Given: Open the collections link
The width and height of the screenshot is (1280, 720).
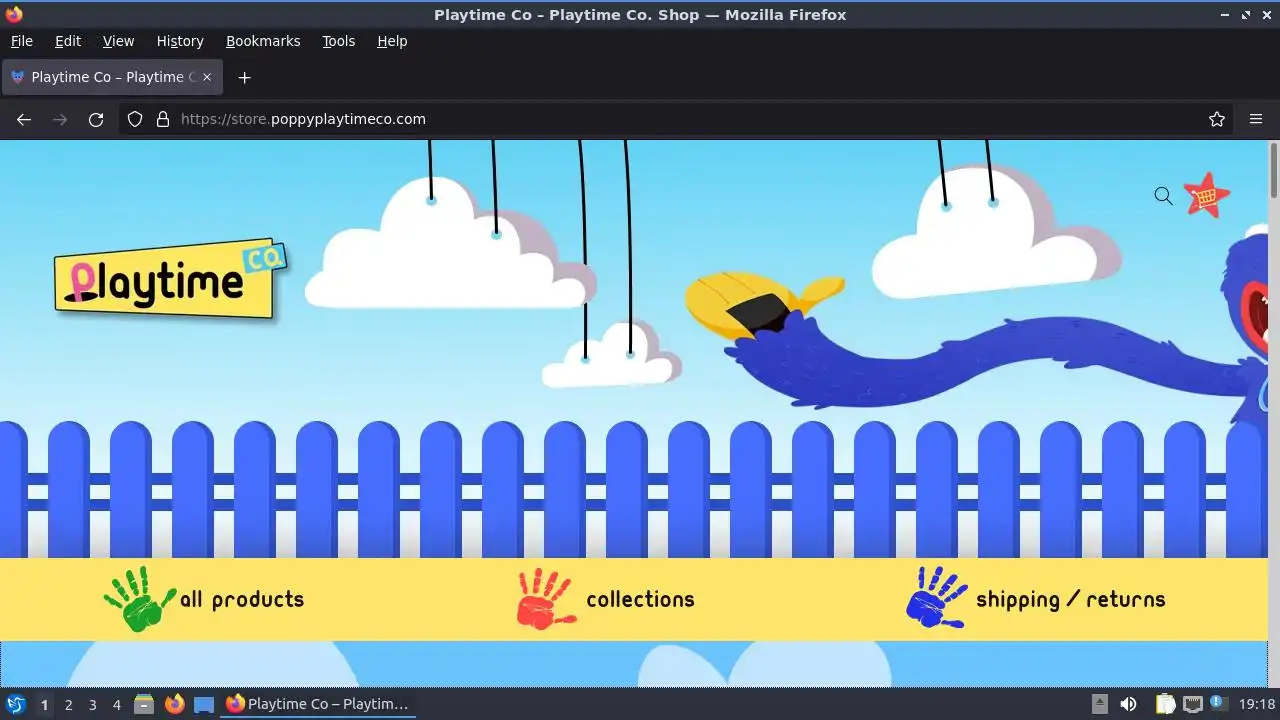Looking at the screenshot, I should click(640, 599).
